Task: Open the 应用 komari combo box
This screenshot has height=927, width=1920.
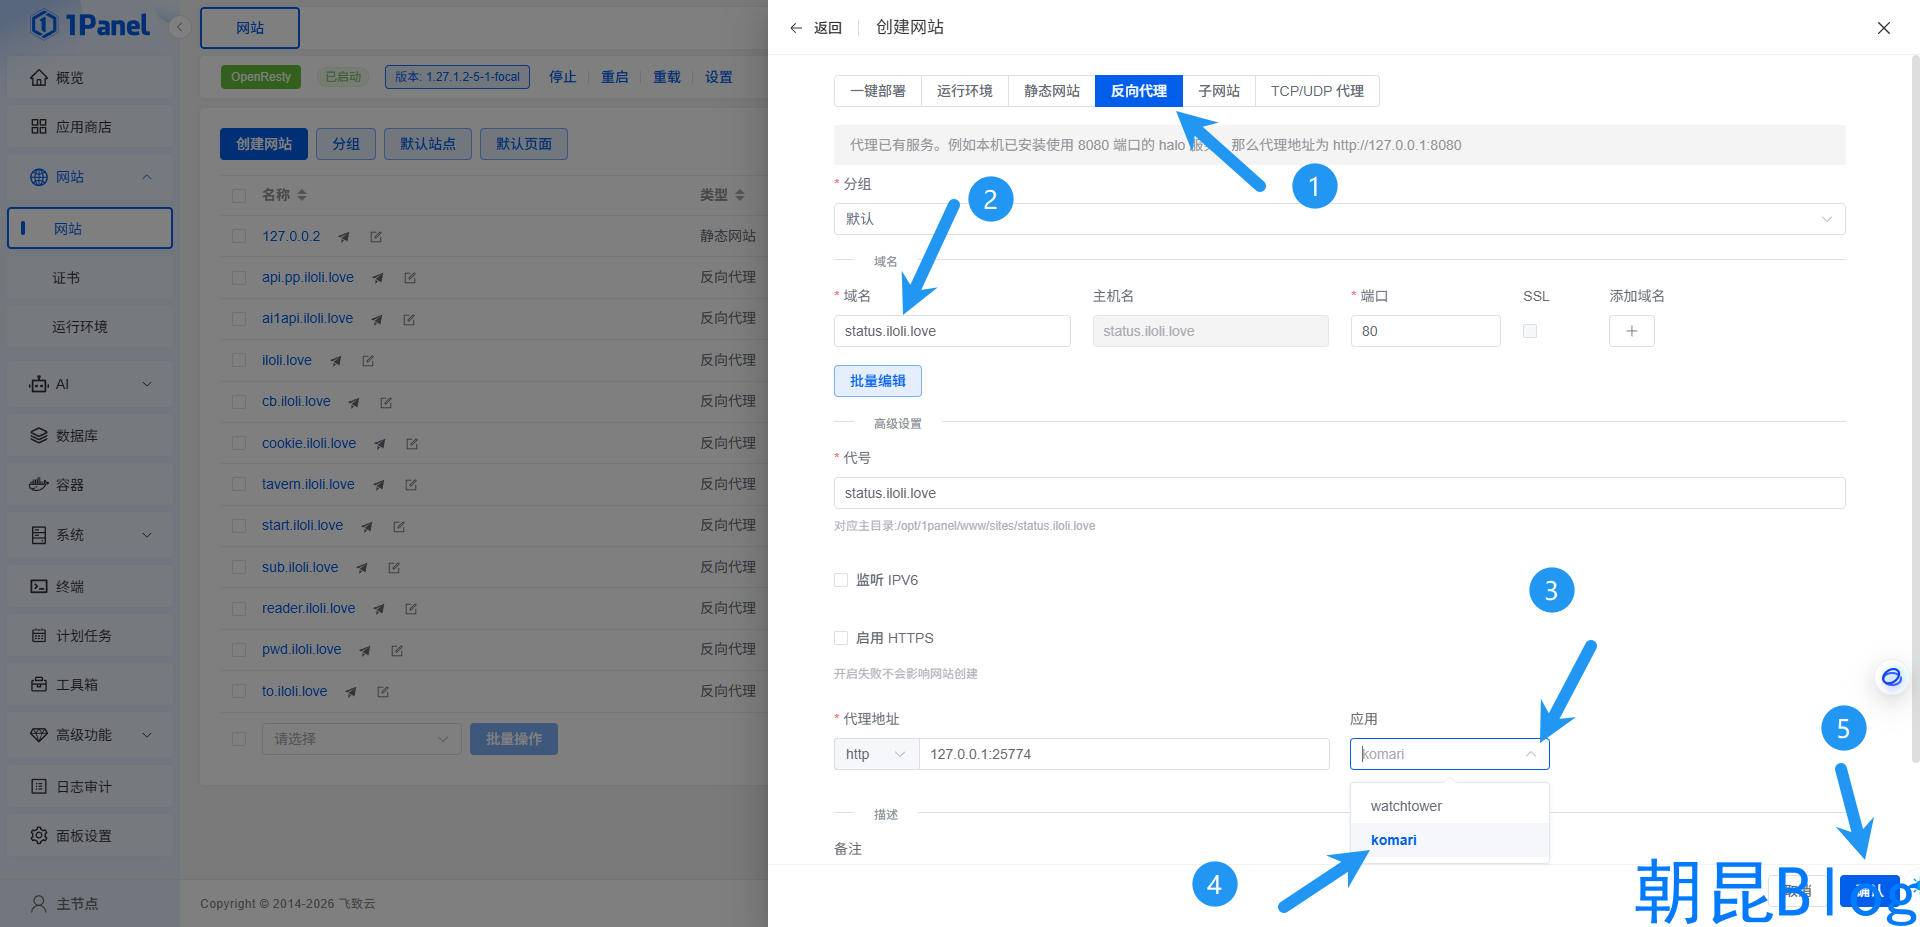Action: [1449, 754]
